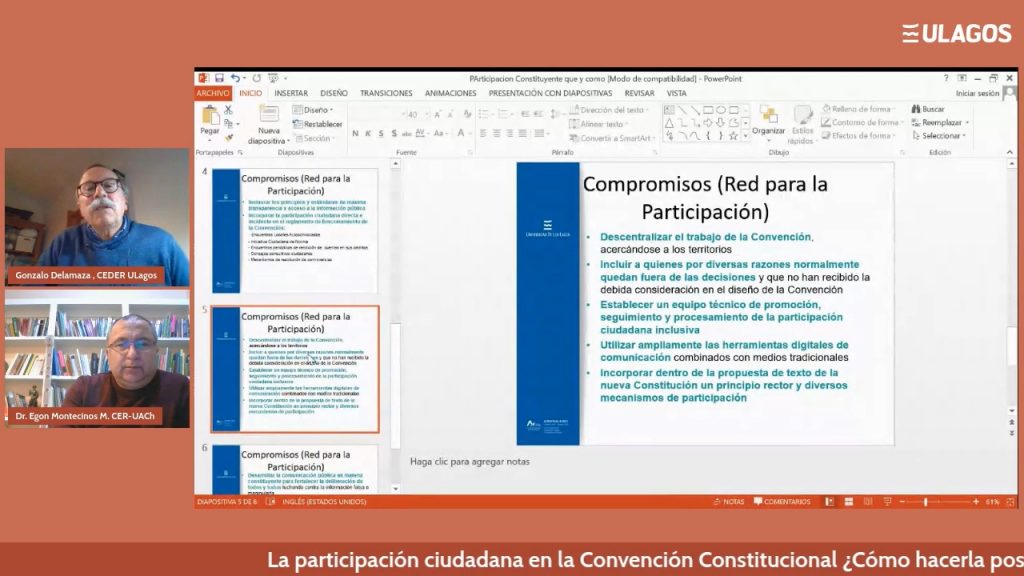The height and width of the screenshot is (576, 1024).
Task: Click the Cut scissors icon
Action: point(228,110)
